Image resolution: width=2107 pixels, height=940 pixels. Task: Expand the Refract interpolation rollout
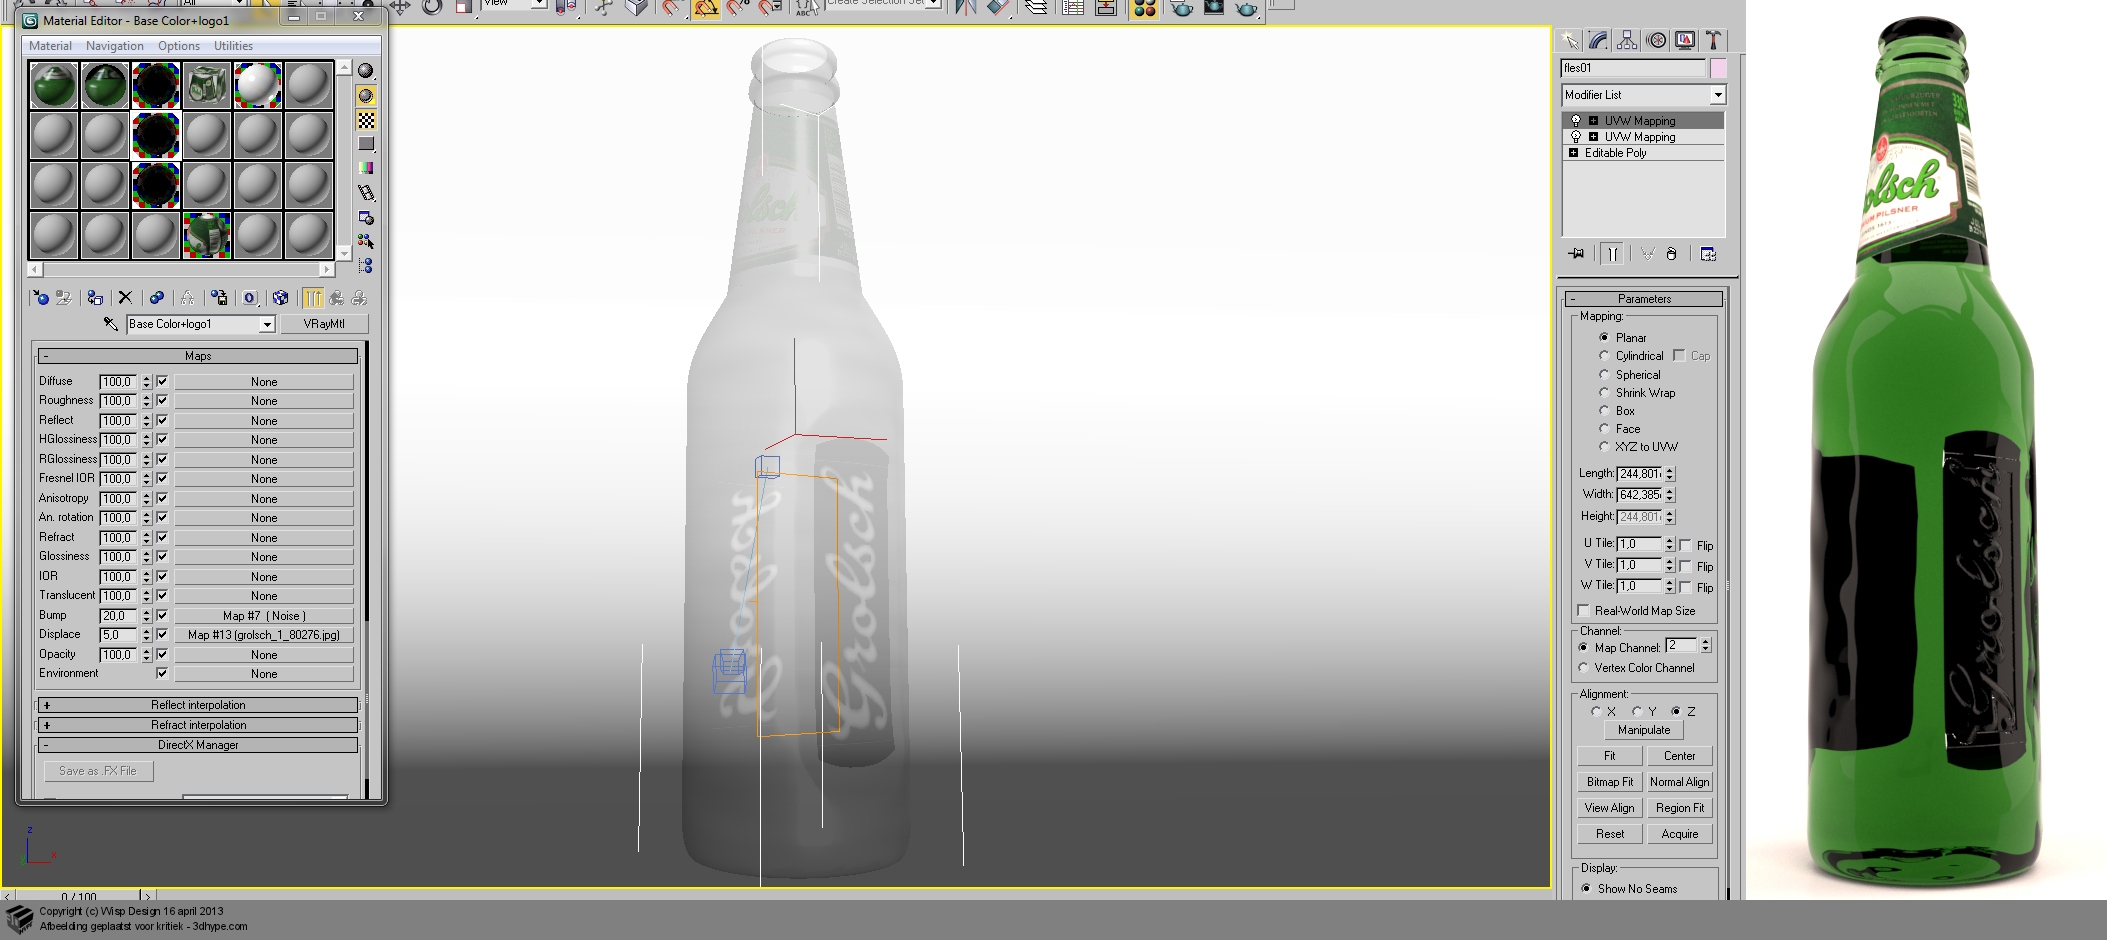pyautogui.click(x=198, y=725)
